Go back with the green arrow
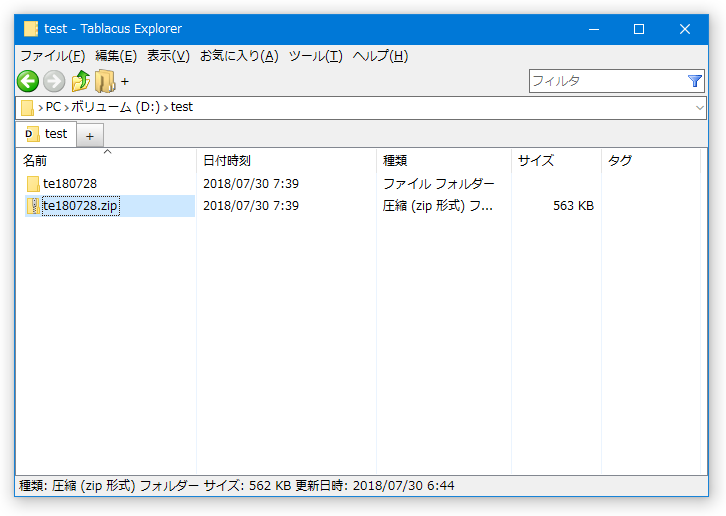 [28, 82]
